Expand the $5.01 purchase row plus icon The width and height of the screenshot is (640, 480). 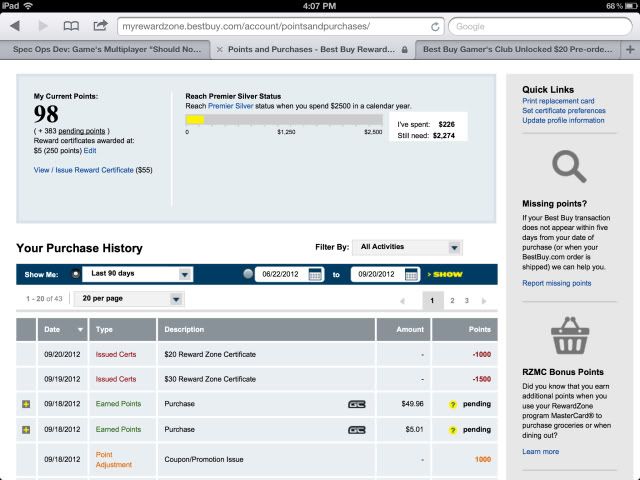coord(26,429)
